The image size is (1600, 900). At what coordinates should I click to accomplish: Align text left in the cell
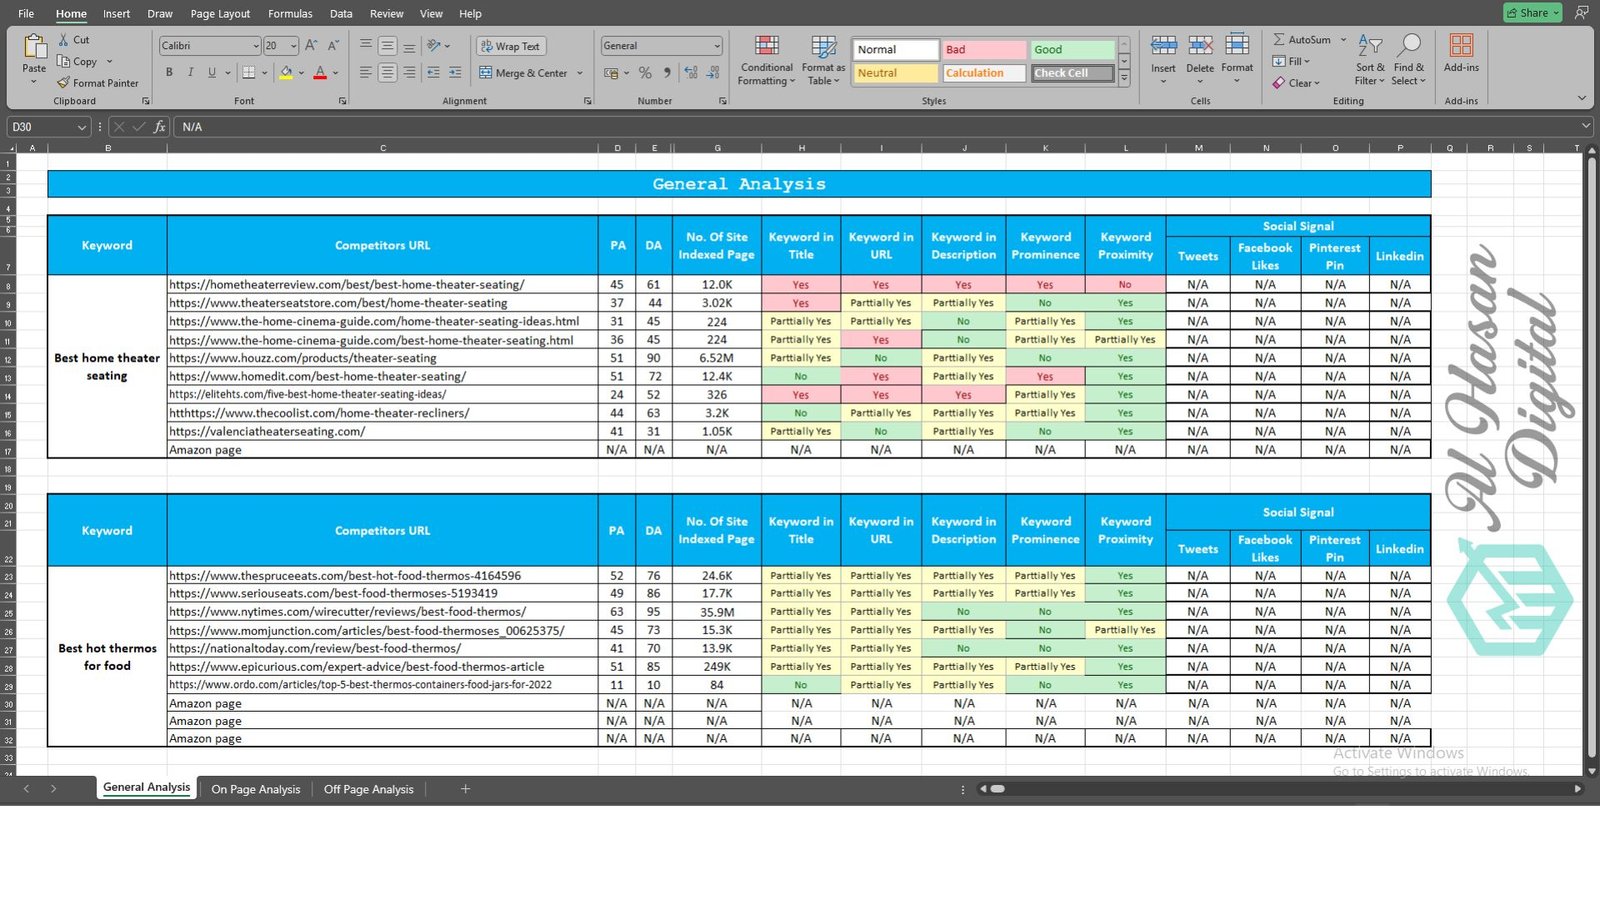[x=366, y=73]
